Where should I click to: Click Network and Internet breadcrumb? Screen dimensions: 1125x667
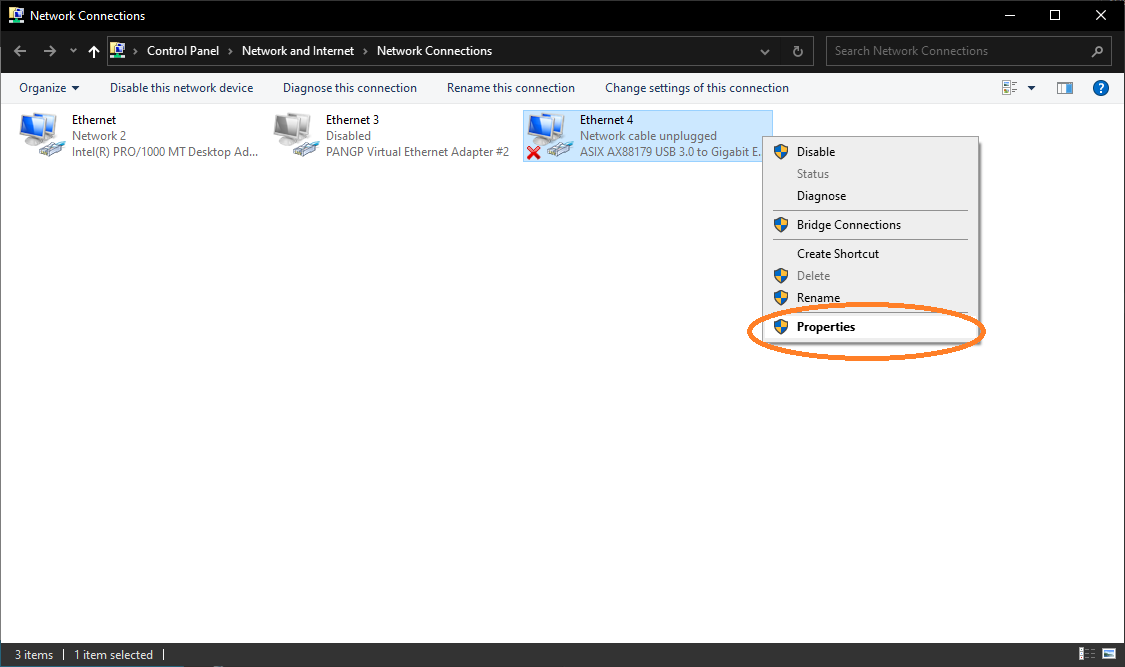coord(298,51)
